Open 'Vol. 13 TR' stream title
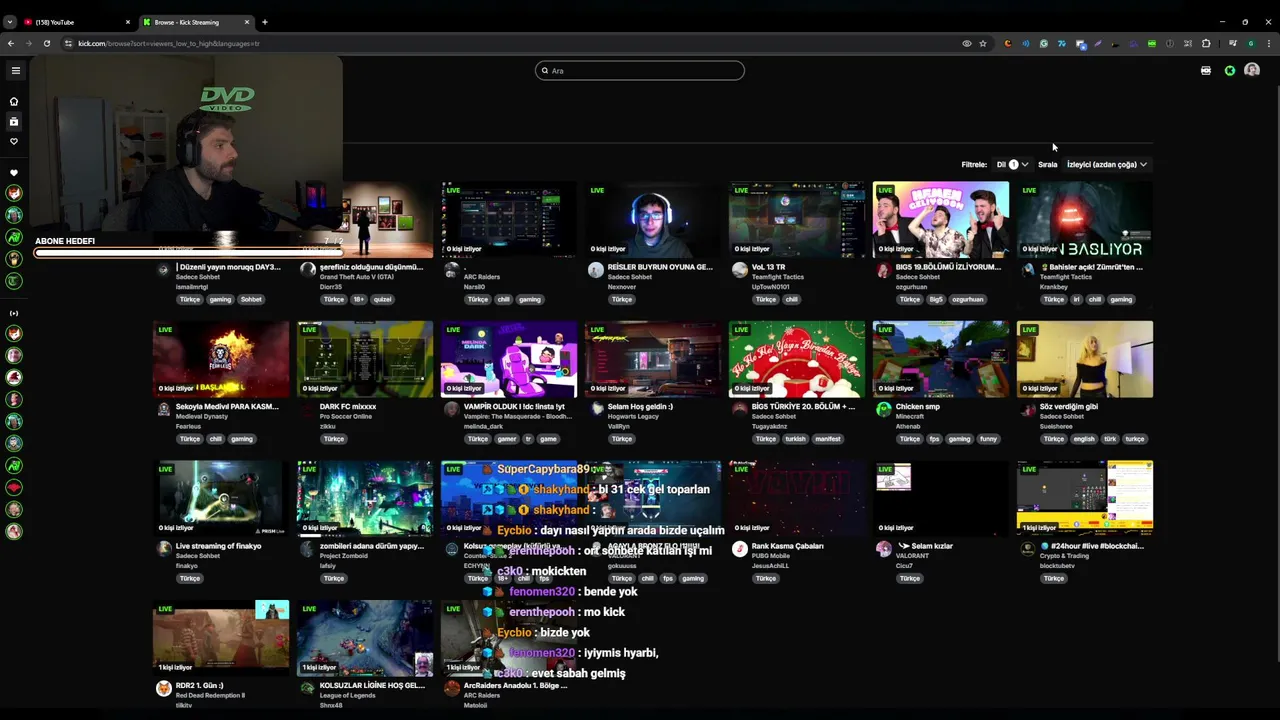The height and width of the screenshot is (720, 1280). pyautogui.click(x=768, y=267)
